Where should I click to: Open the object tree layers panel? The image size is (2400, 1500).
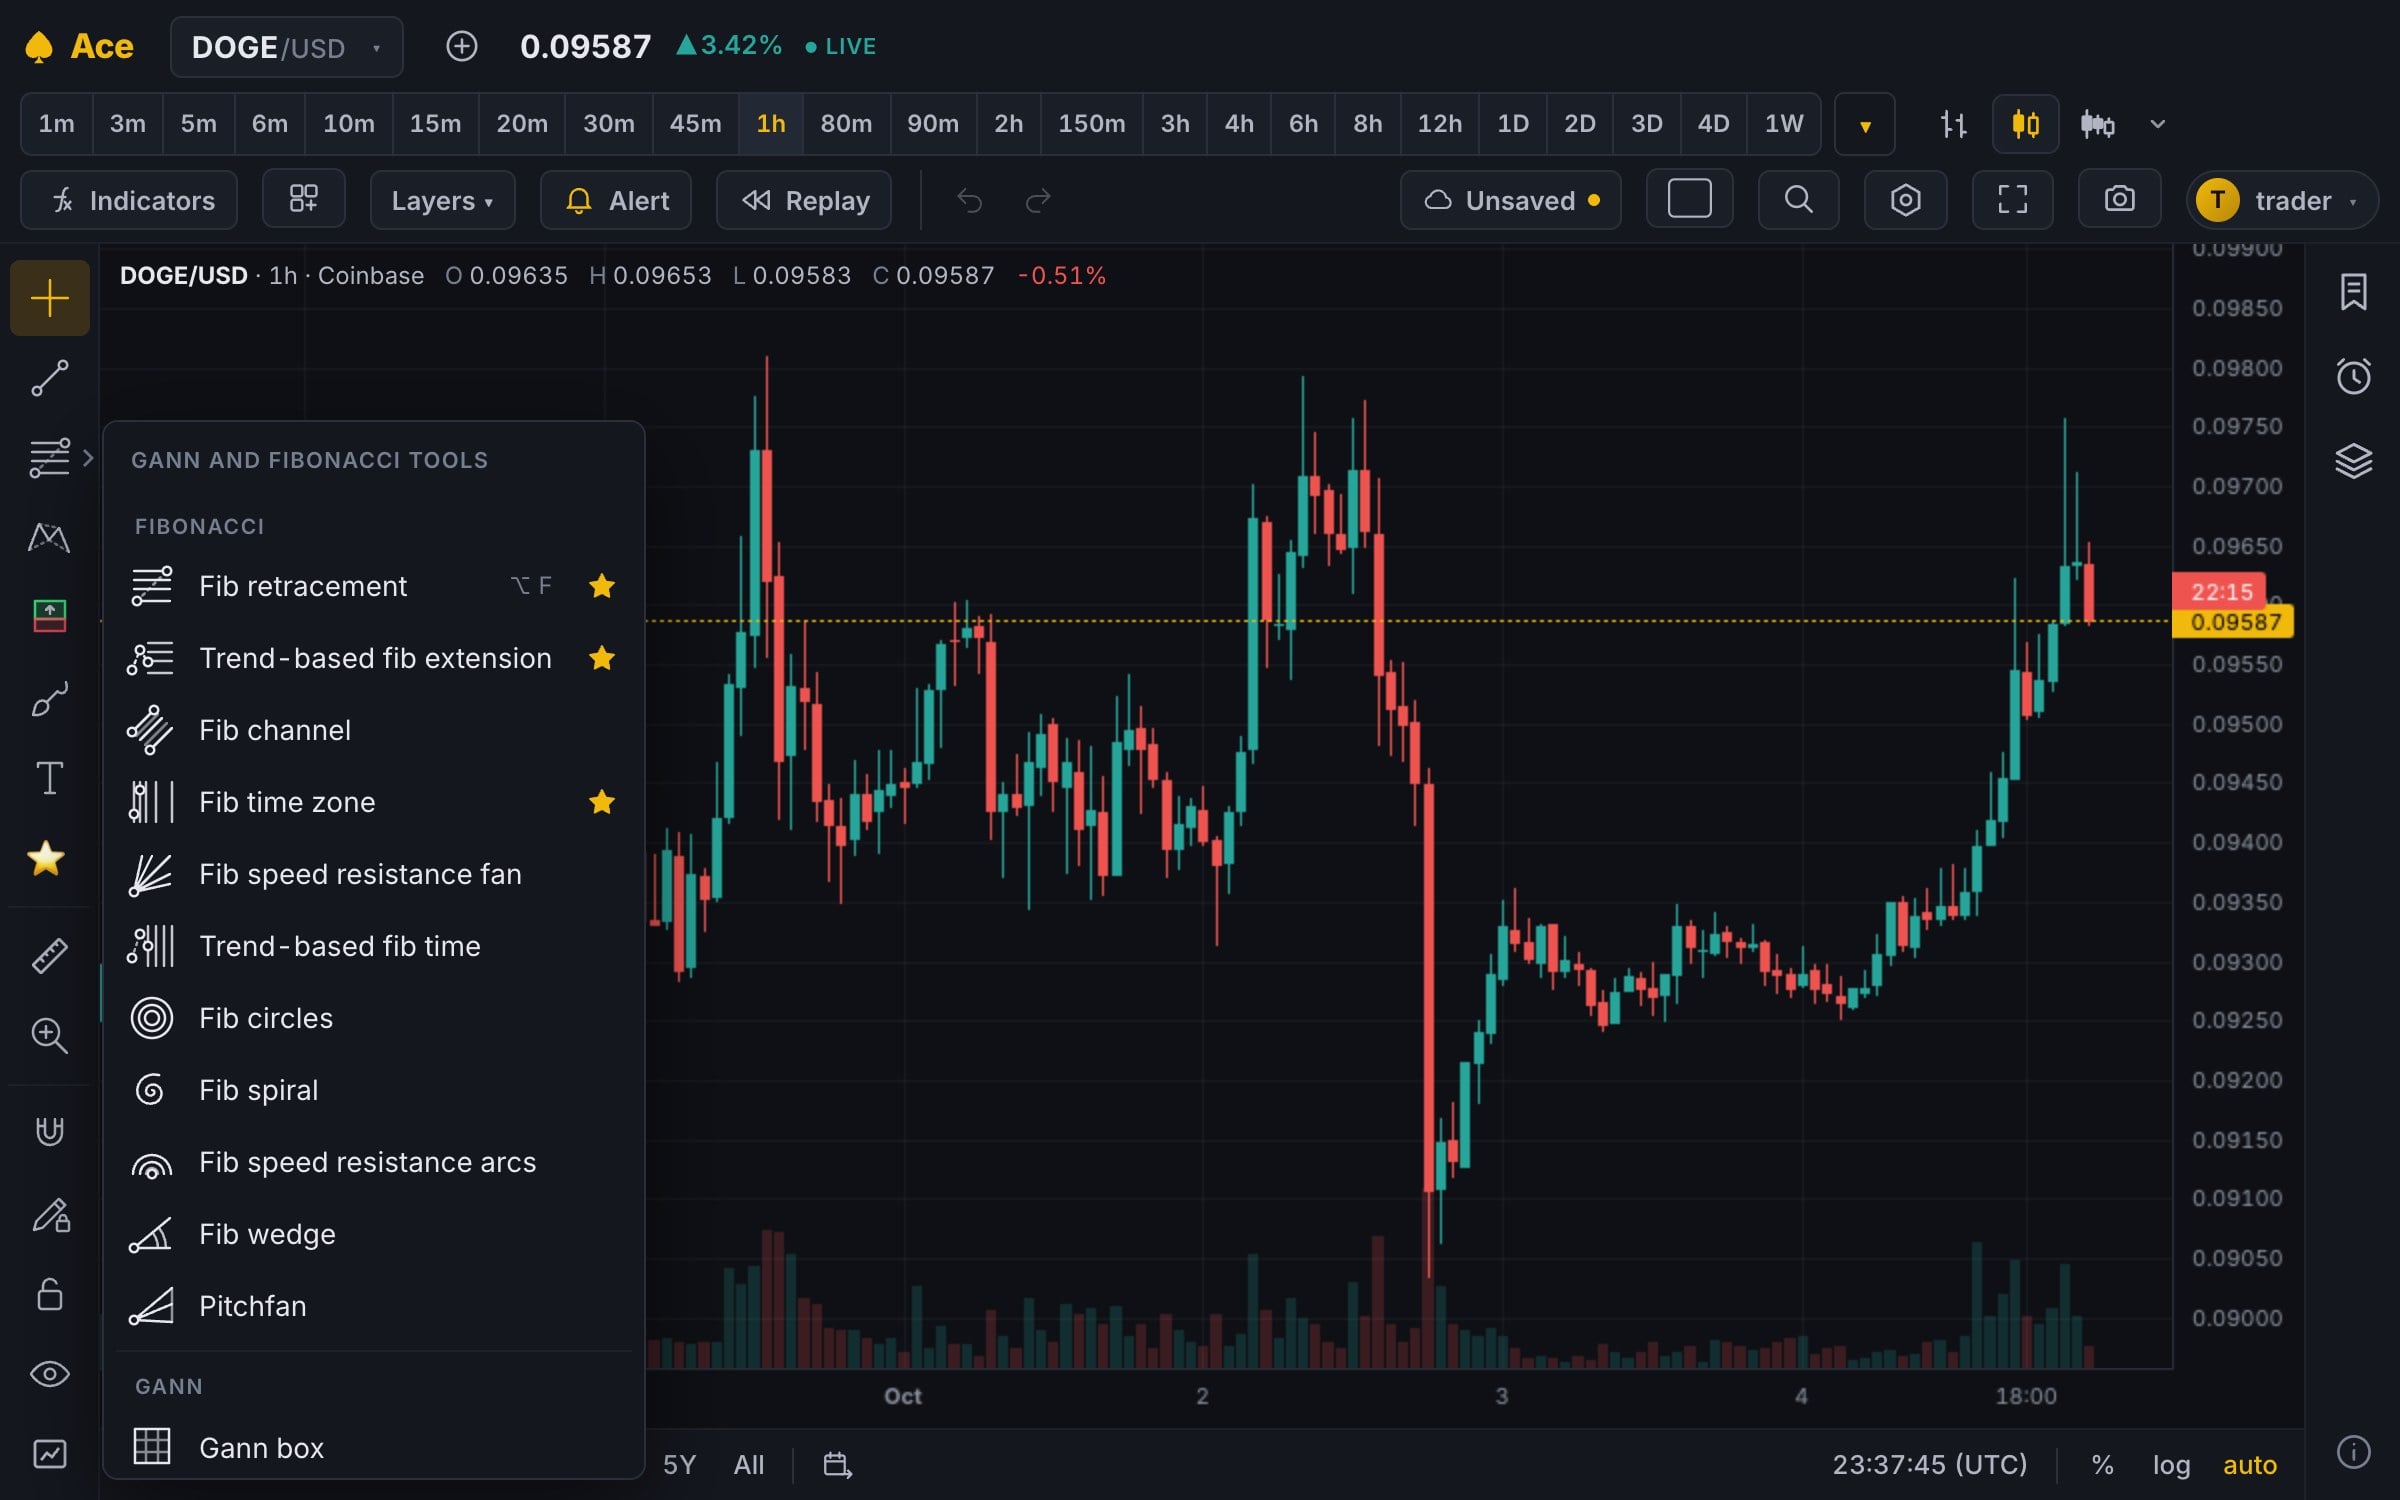click(x=2353, y=461)
